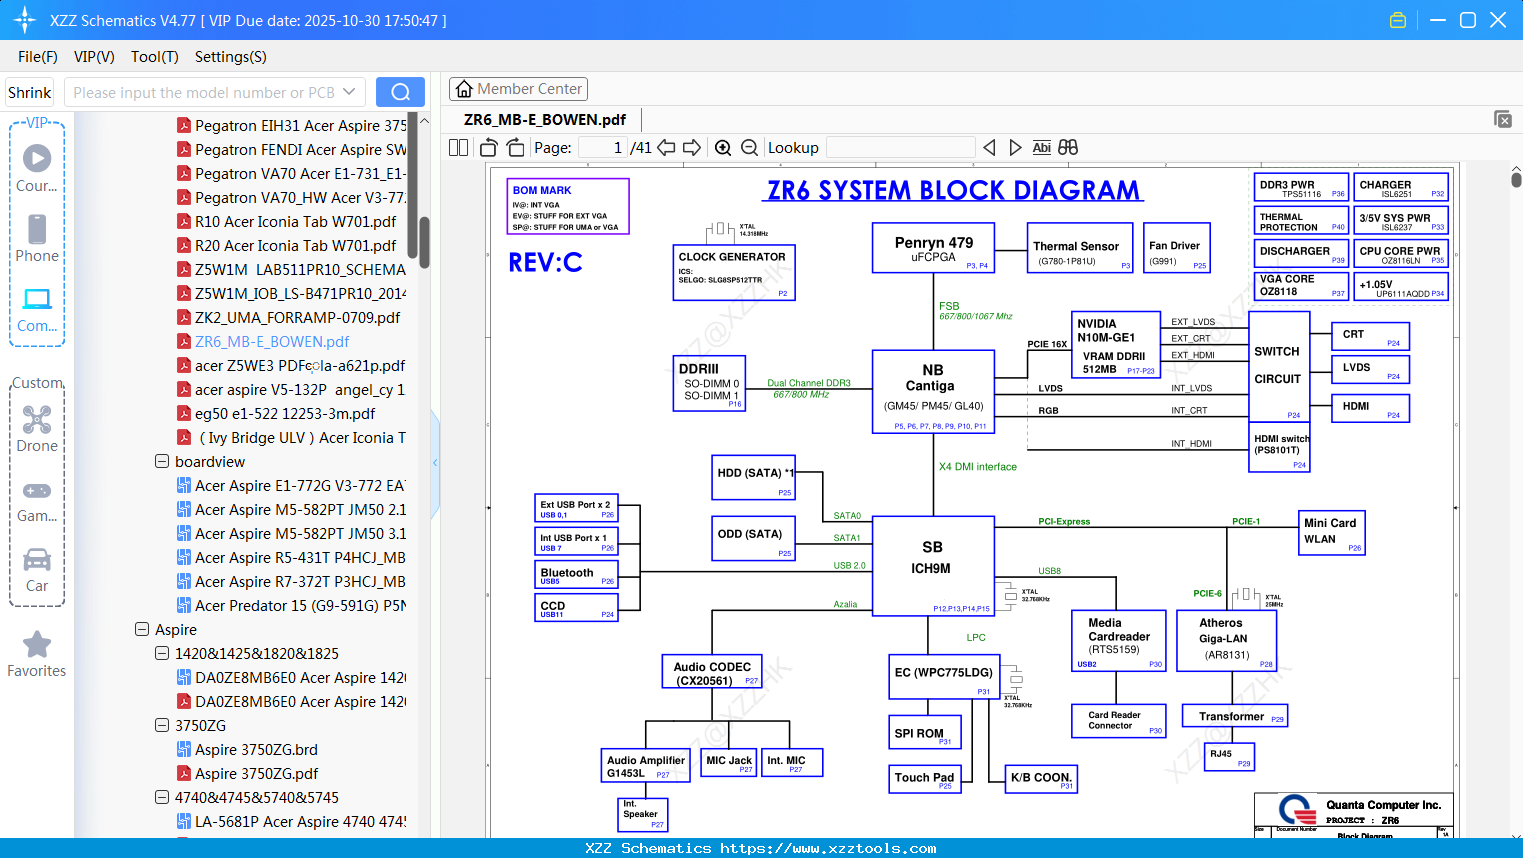Open the VIP(V) menu

pos(94,57)
